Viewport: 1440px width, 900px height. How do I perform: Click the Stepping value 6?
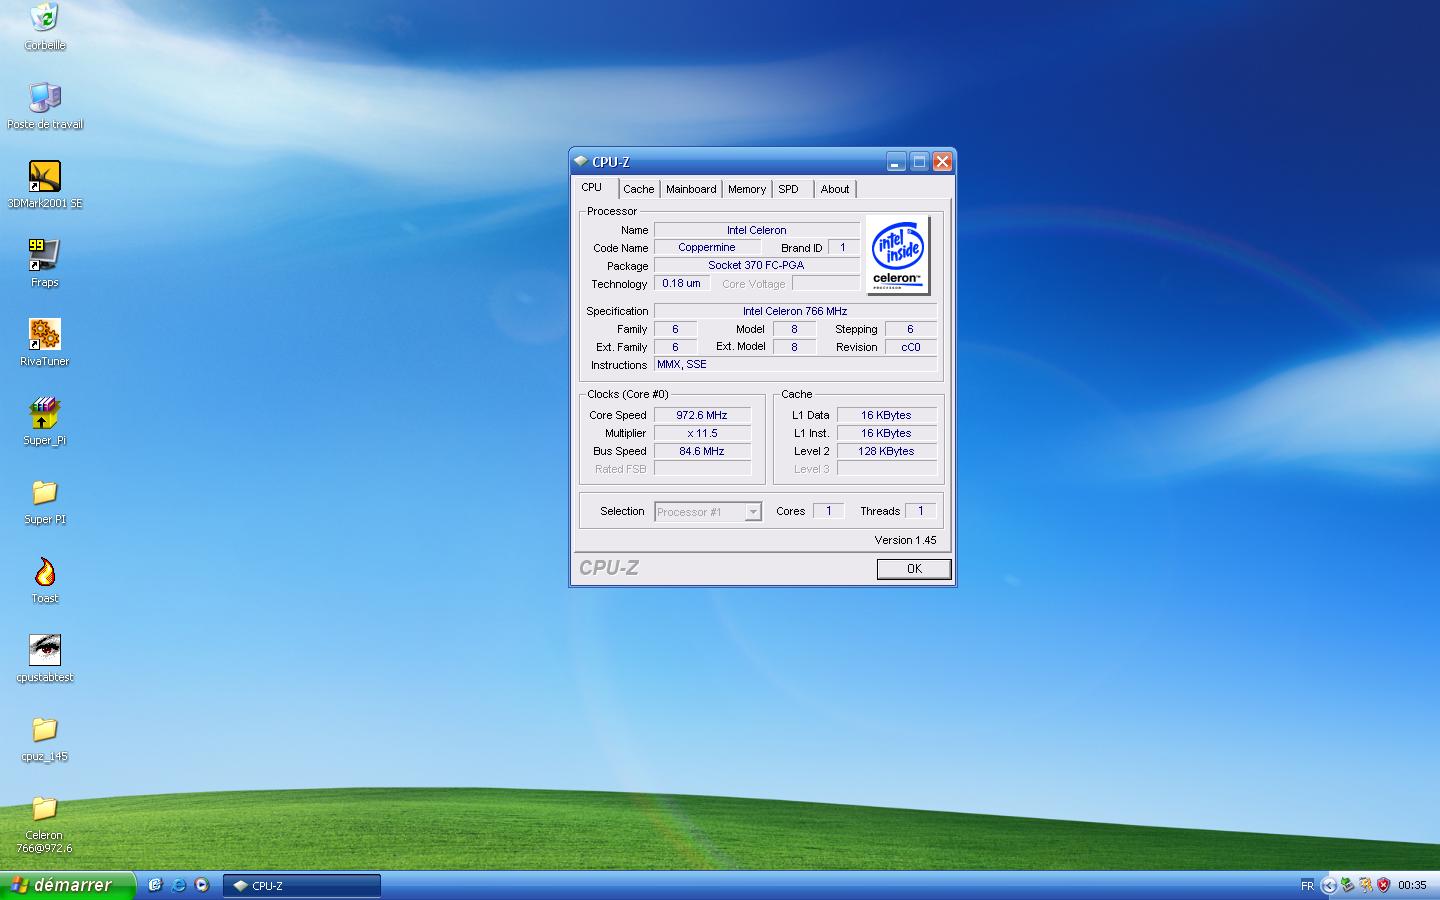[x=911, y=329]
